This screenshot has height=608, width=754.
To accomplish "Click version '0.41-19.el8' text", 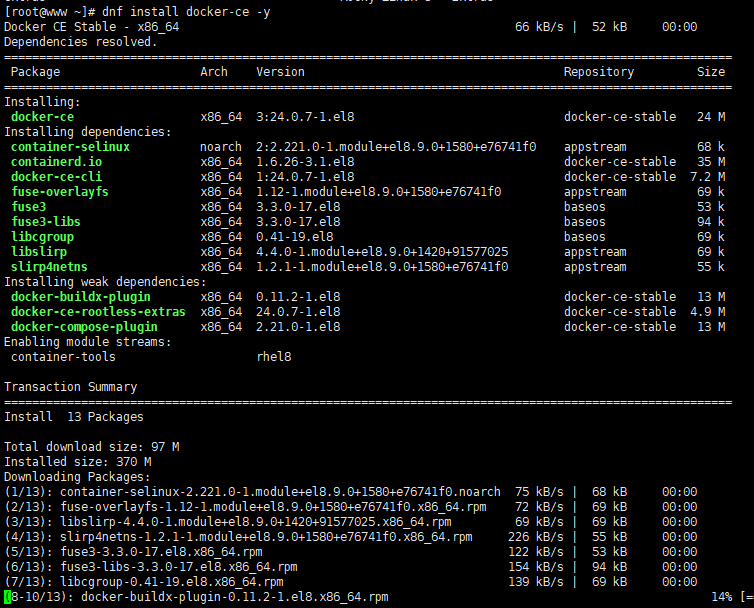I will point(294,237).
